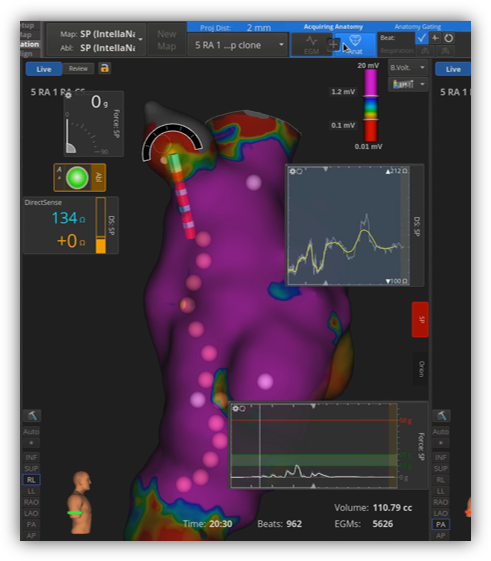Click the circle icon in Force graph
This screenshot has height=561, width=491.
click(x=242, y=409)
